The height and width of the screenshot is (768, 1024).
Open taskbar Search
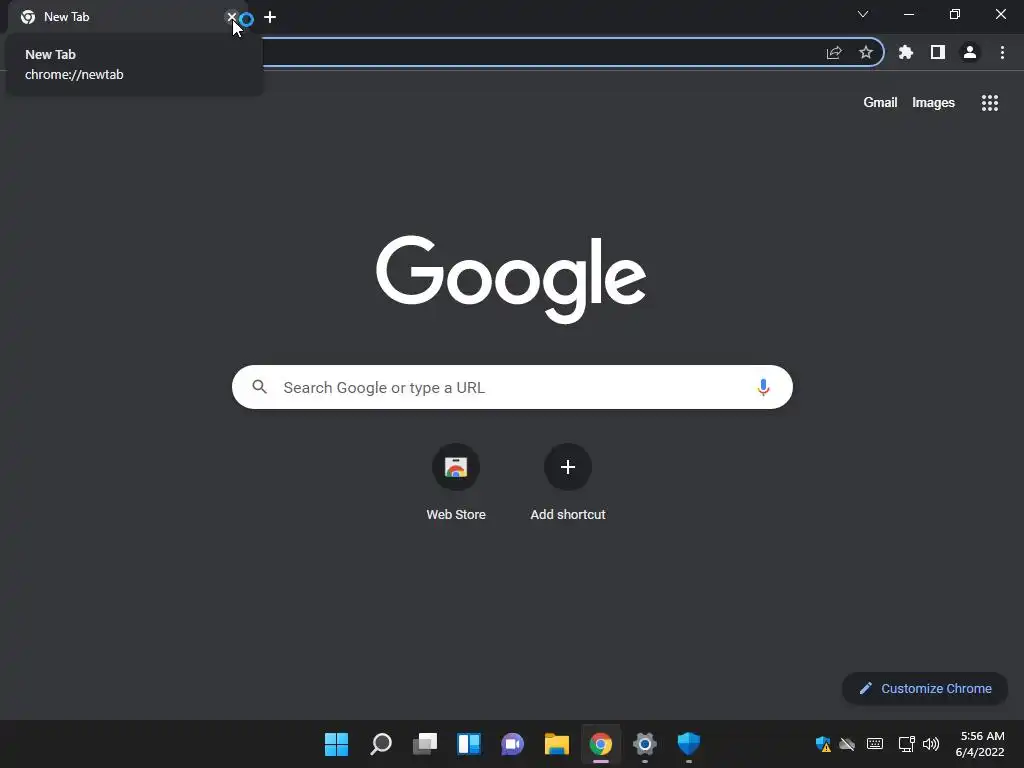[x=381, y=744]
